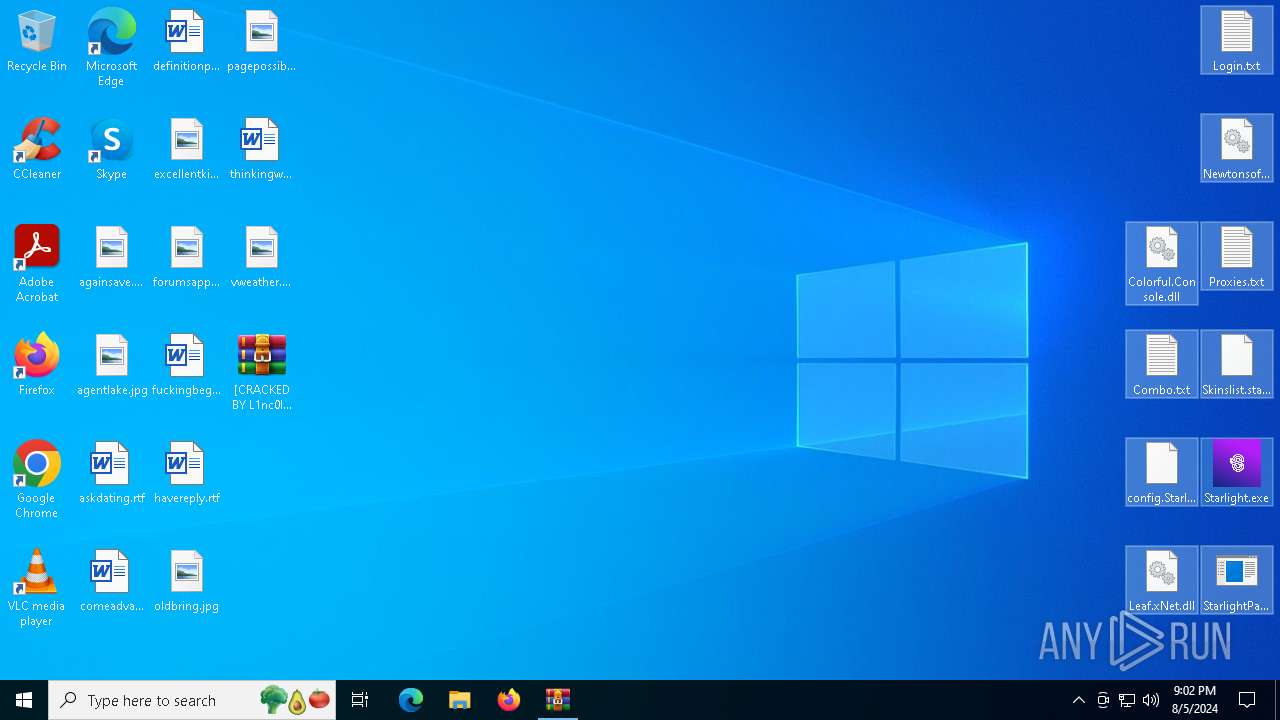Click the Type here to search box
Image resolution: width=1280 pixels, height=720 pixels.
pyautogui.click(x=192, y=700)
